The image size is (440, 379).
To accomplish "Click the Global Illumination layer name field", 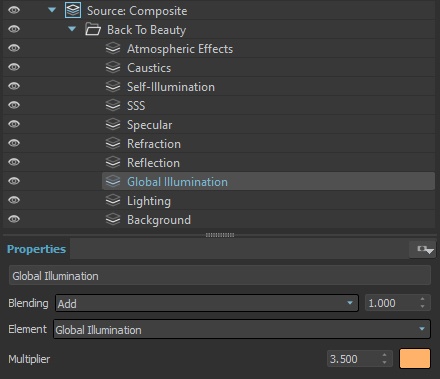I will coord(220,276).
